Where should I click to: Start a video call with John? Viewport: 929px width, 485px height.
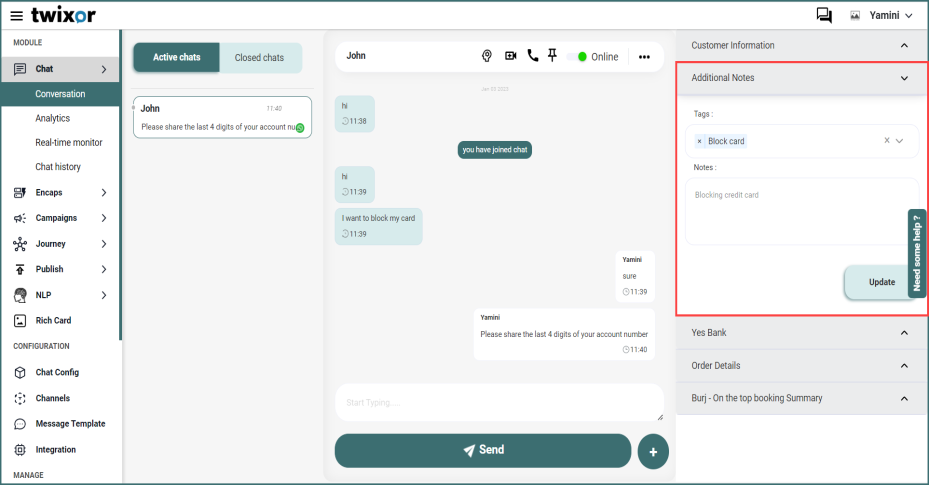coord(511,57)
